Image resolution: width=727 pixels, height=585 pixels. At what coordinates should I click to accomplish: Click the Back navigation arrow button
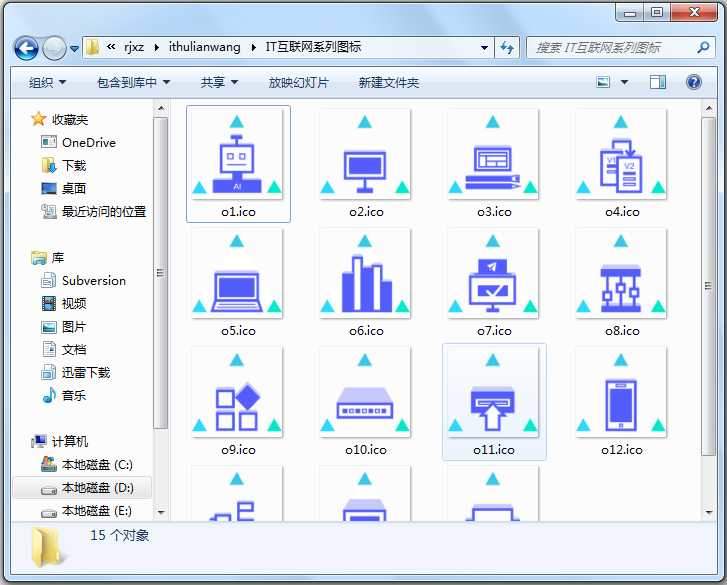click(x=26, y=48)
